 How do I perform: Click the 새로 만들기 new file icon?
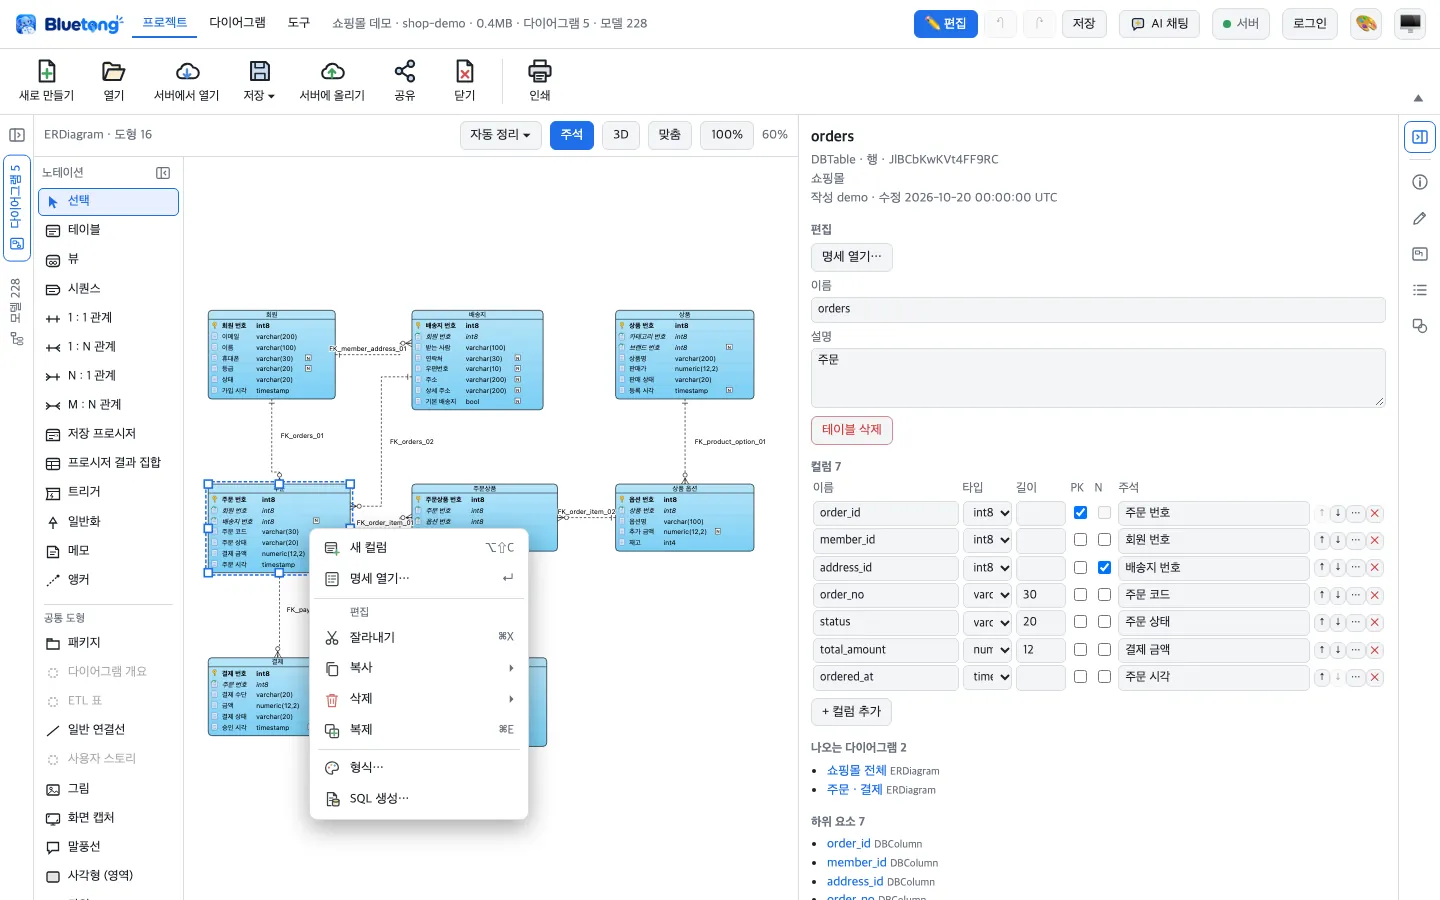pos(46,71)
